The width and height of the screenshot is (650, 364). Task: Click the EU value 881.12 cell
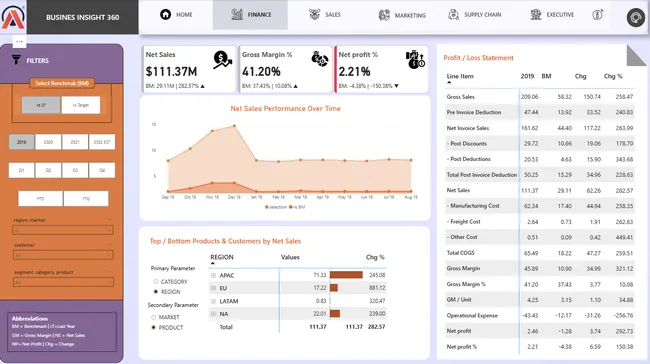[376, 288]
